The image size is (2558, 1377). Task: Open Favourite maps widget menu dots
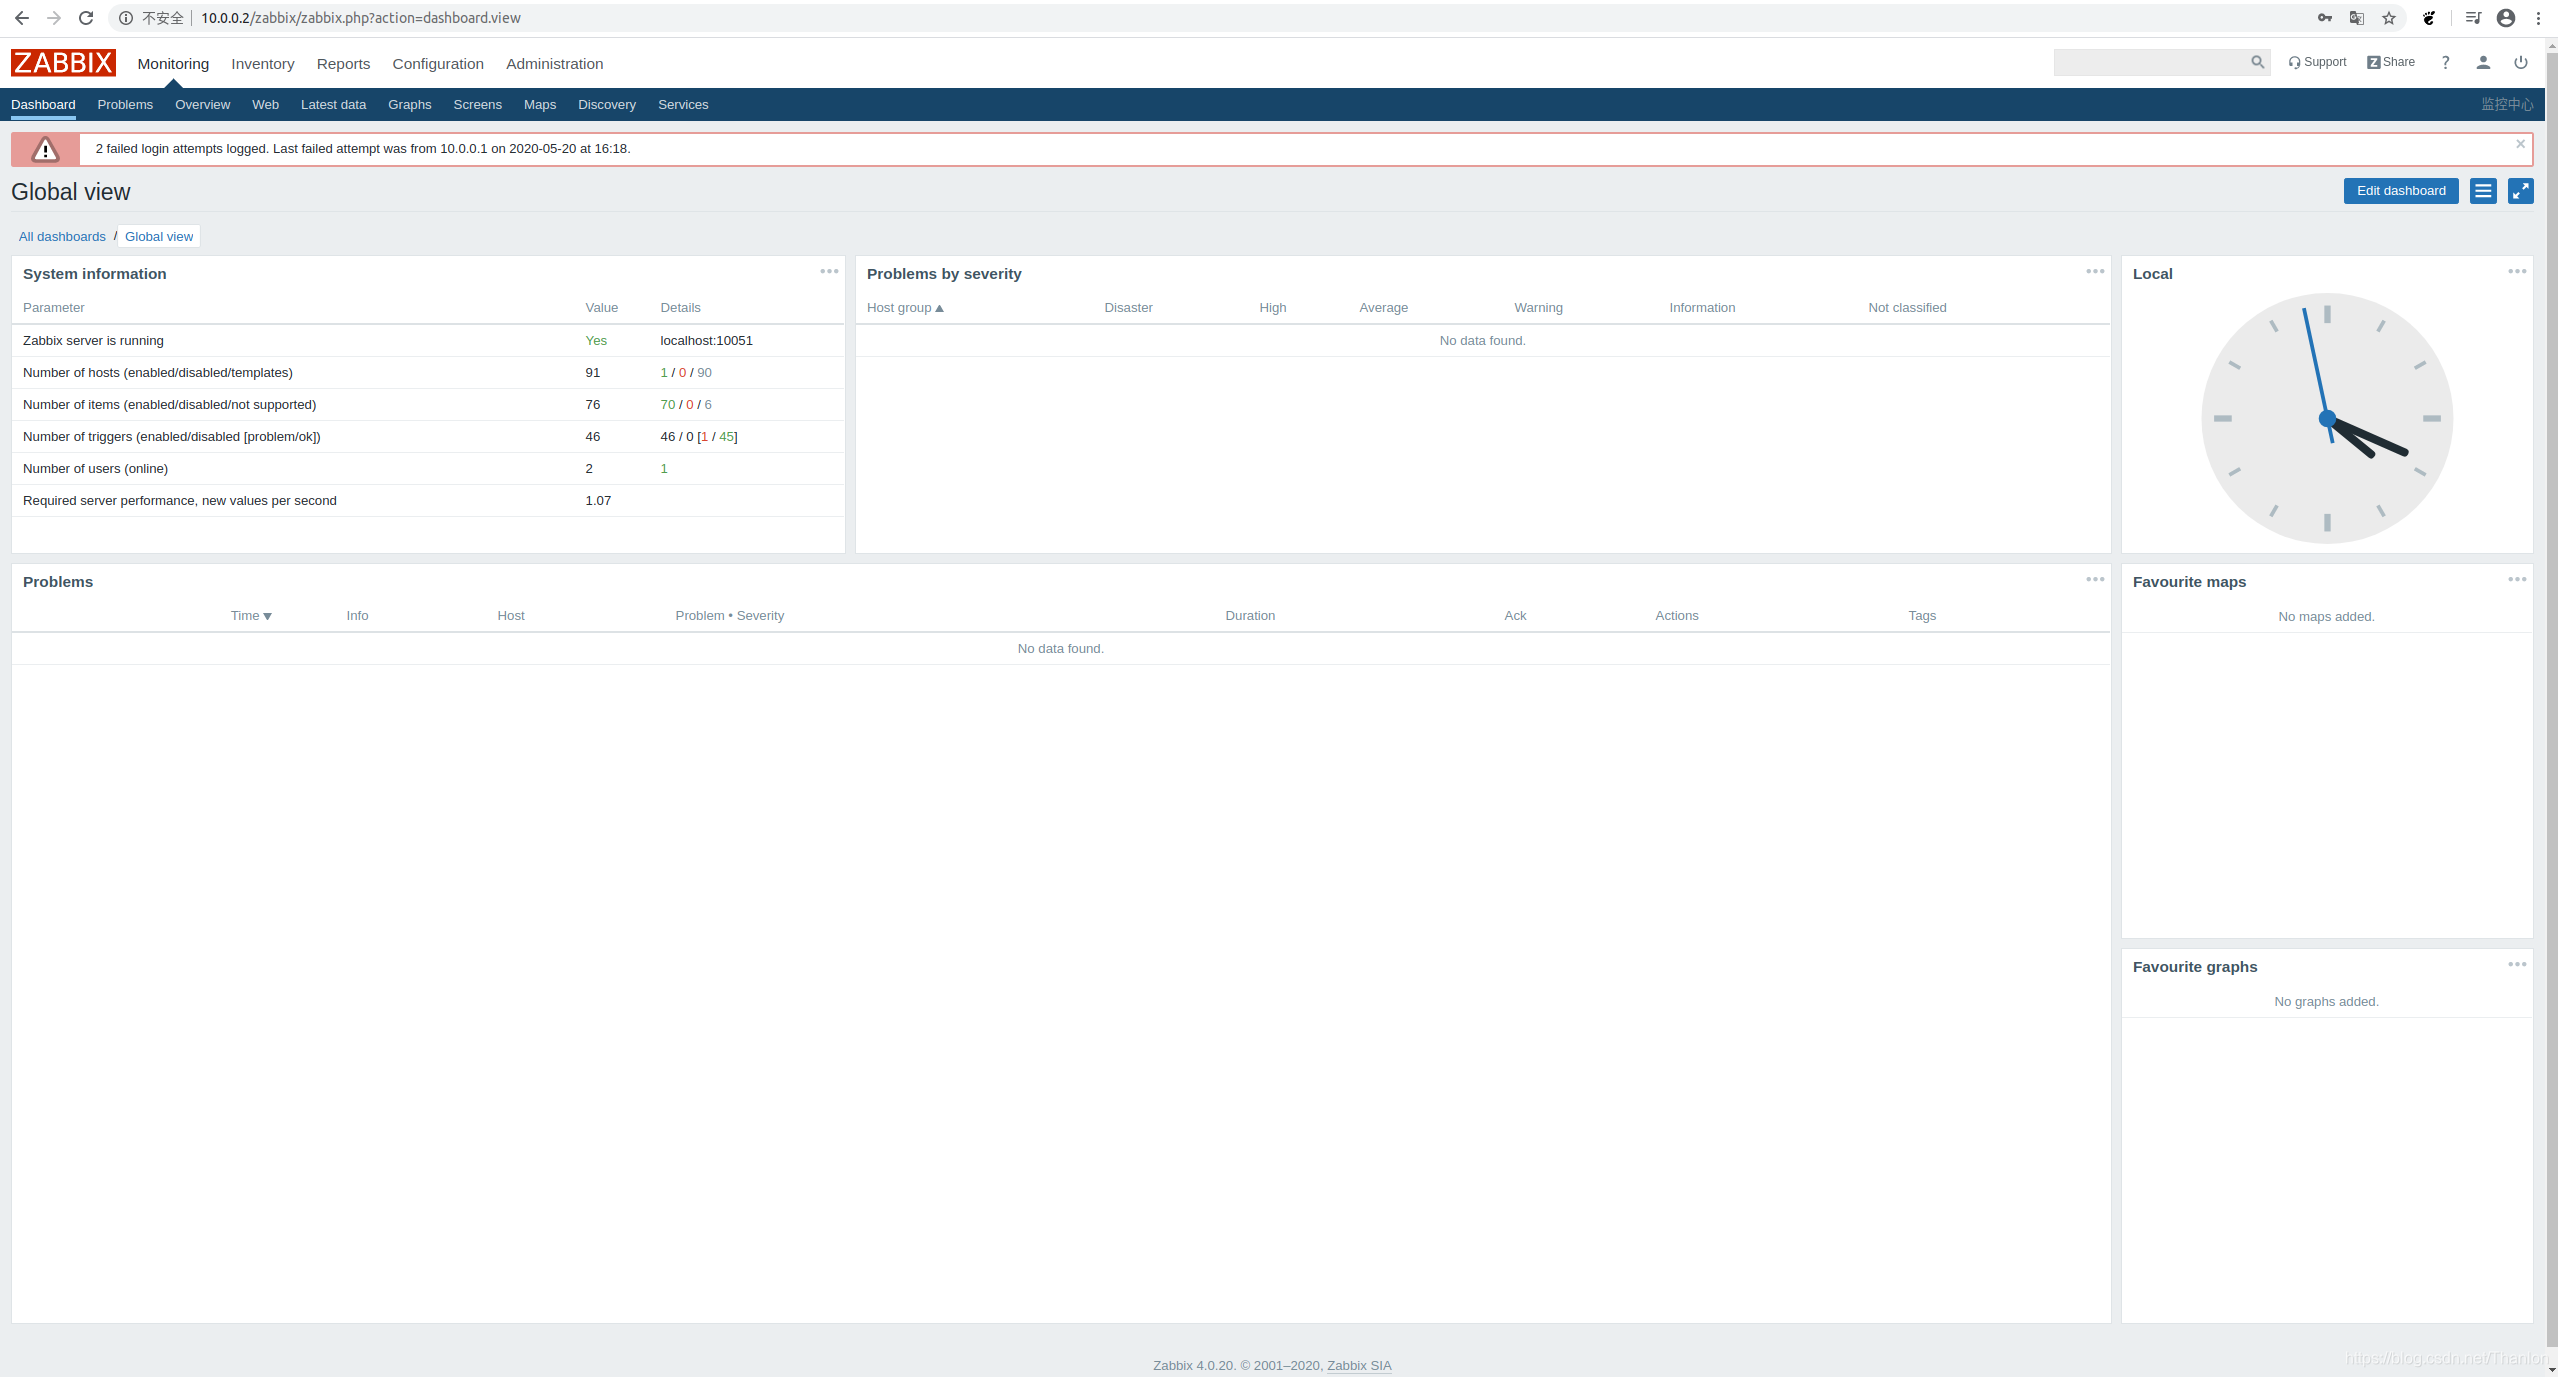2517,579
